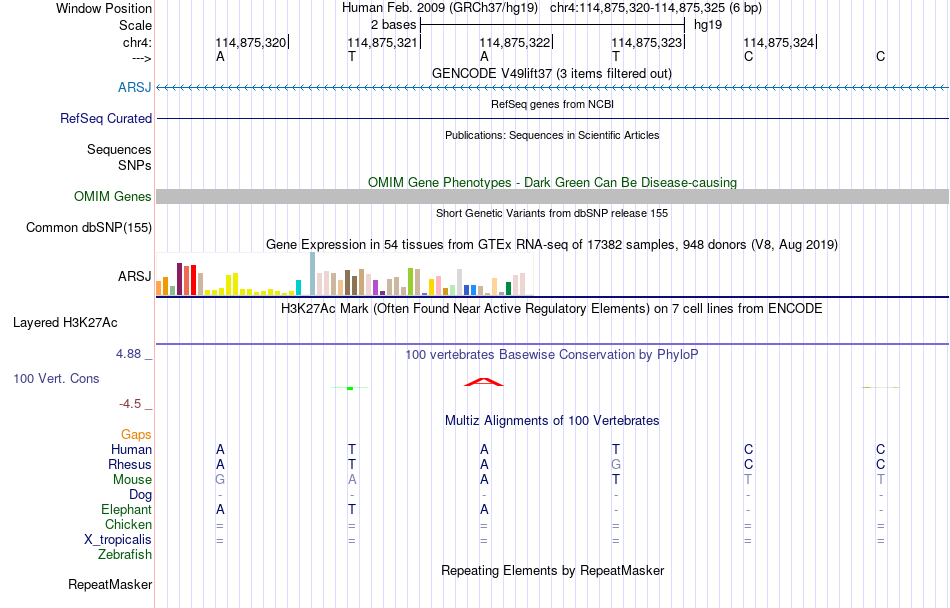Click the 100 vertebrates Basewise Conservation title
This screenshot has height=608, width=950.
(551, 354)
